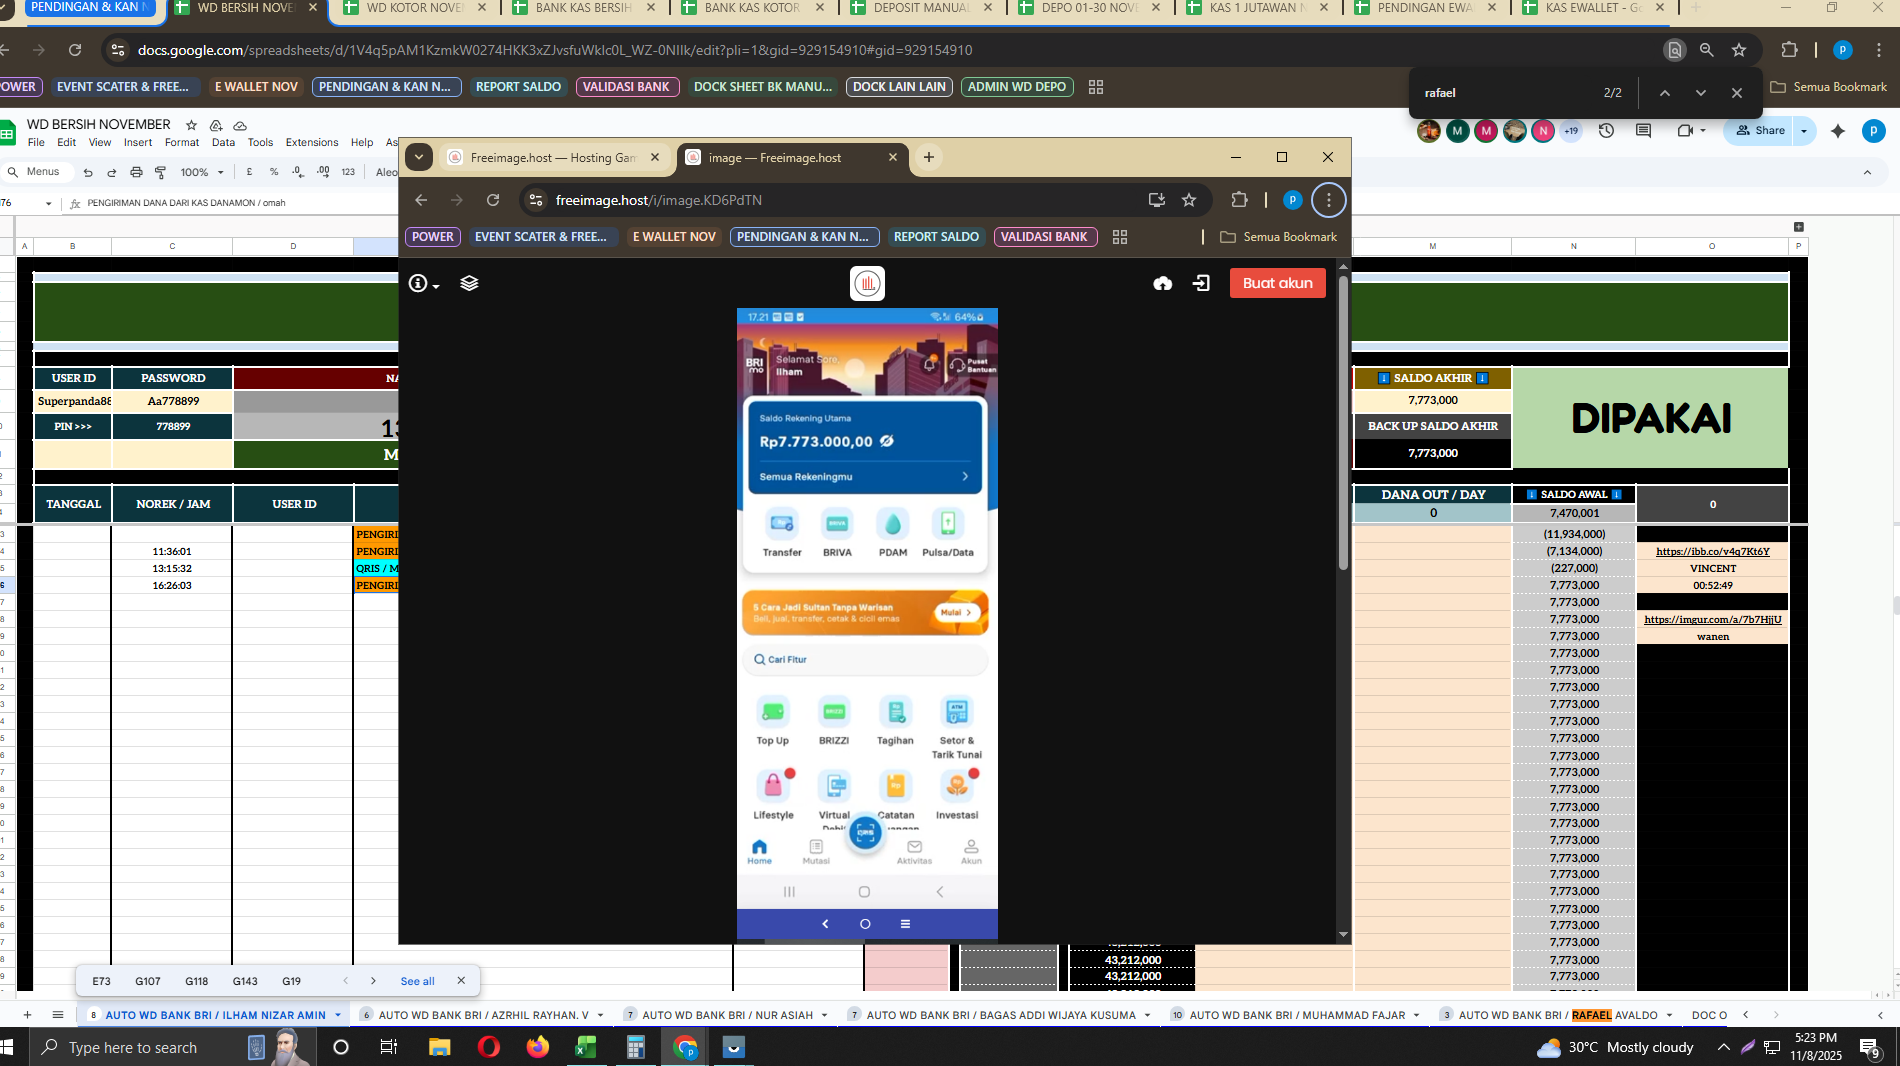This screenshot has width=1900, height=1066.
Task: Click the Buat akun button
Action: coord(1277,283)
